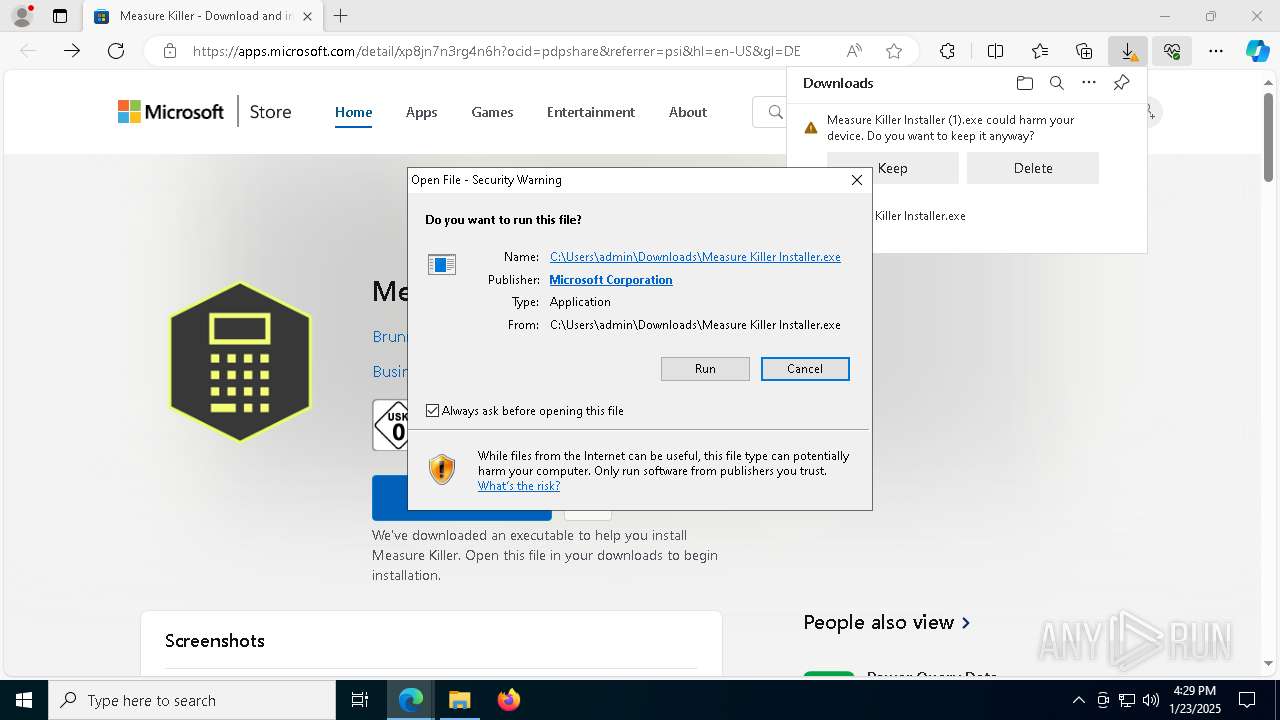The image size is (1280, 720).
Task: Open the taskbar clock and date
Action: click(x=1194, y=700)
